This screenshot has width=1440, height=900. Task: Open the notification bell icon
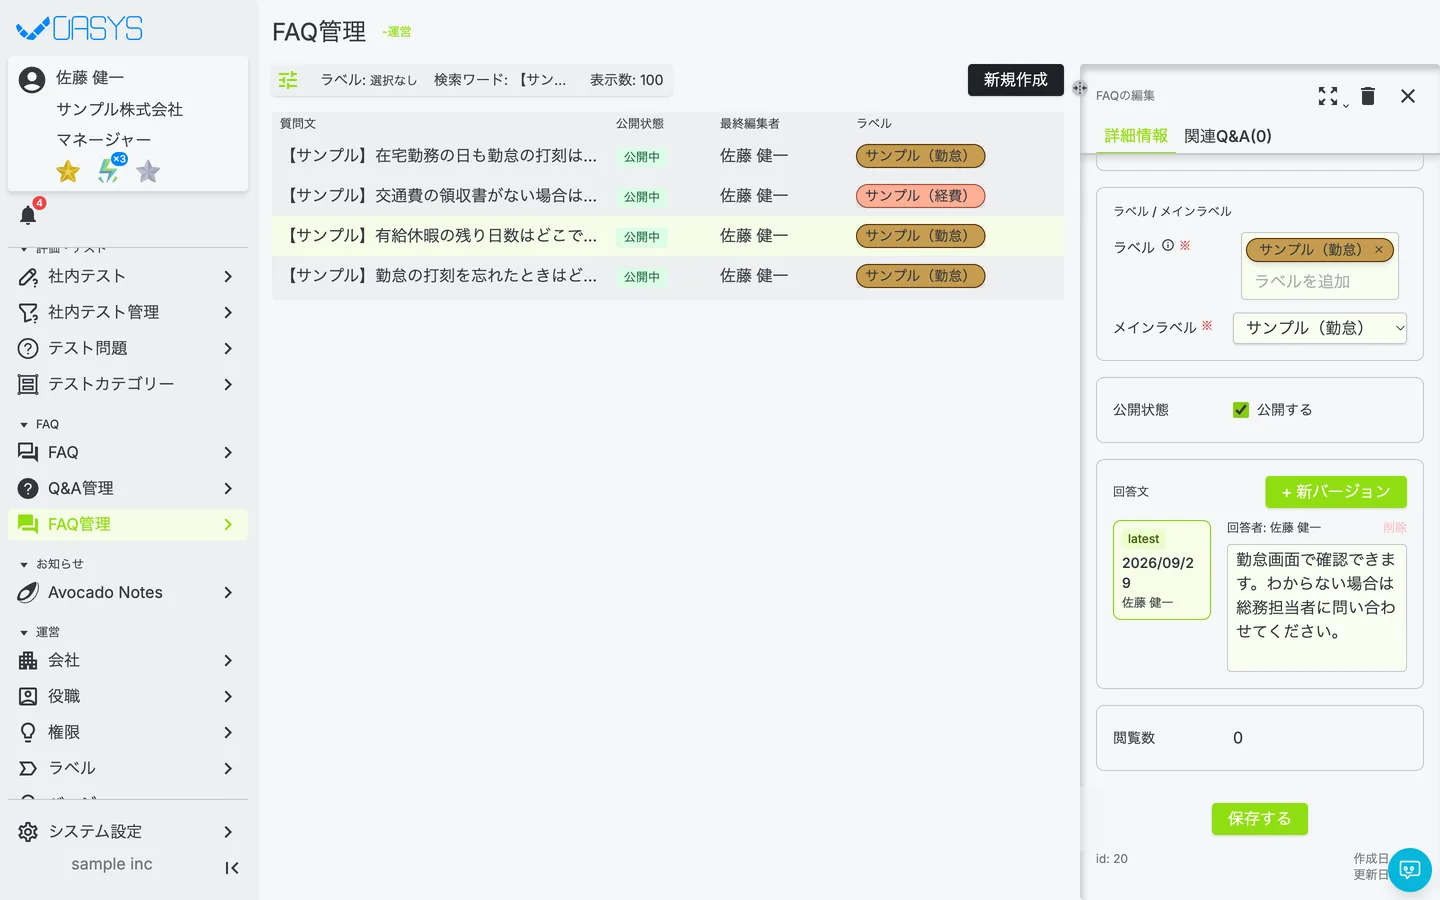[x=28, y=215]
